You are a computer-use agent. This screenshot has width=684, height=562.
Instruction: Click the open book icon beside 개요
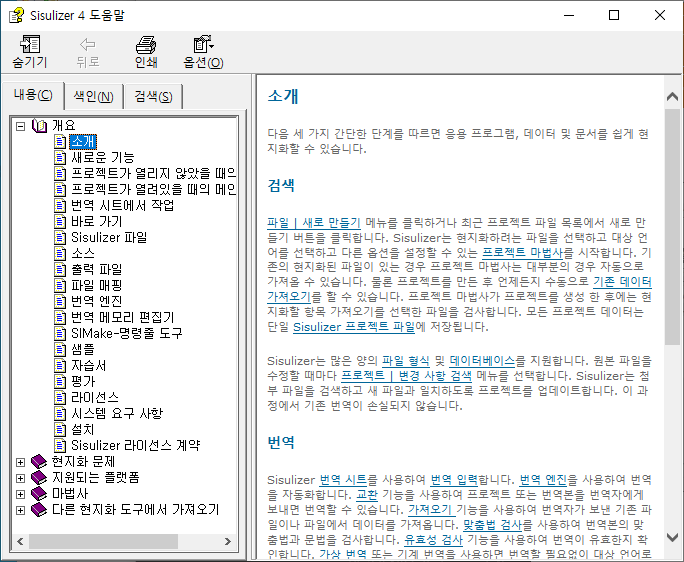(x=39, y=126)
